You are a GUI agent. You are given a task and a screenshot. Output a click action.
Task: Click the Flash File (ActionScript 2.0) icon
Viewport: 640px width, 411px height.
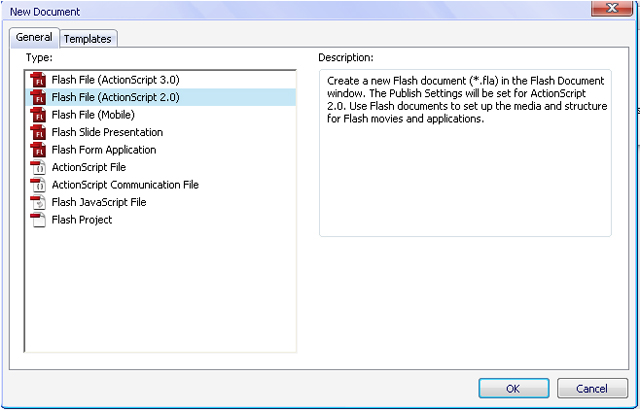(38, 98)
